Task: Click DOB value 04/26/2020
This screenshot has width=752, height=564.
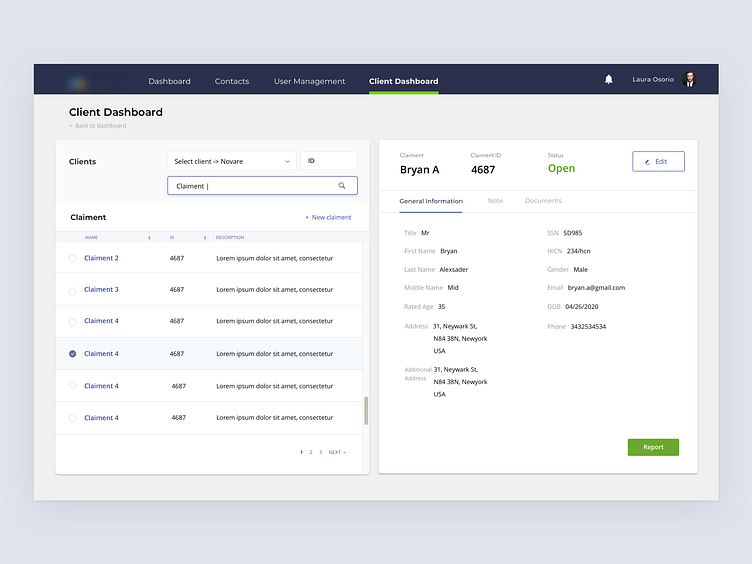Action: (581, 306)
